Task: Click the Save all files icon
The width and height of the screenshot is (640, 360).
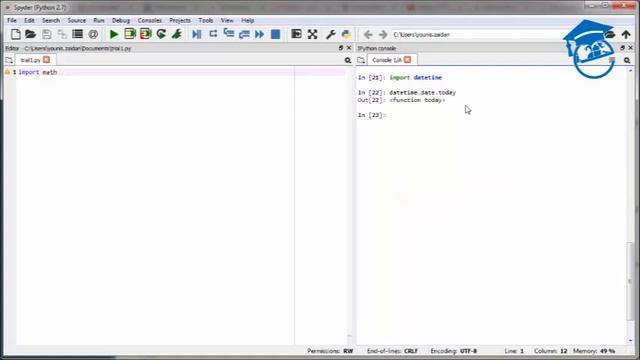Action: 62,34
